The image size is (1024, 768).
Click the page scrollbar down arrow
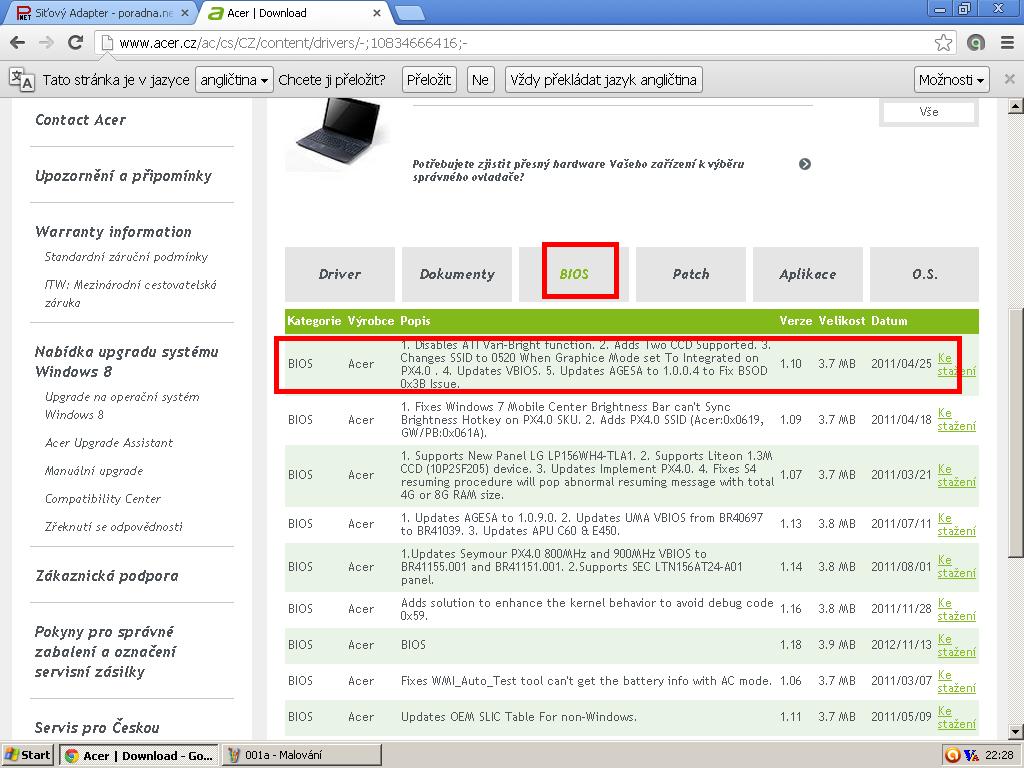click(1015, 732)
